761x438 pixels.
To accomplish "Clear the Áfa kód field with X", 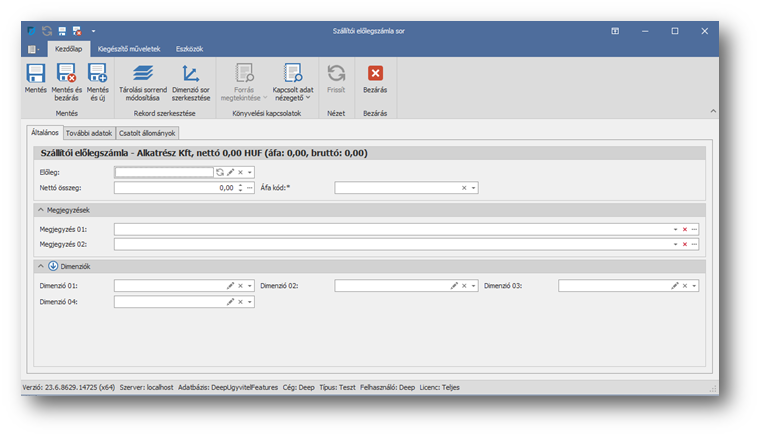I will tap(464, 187).
